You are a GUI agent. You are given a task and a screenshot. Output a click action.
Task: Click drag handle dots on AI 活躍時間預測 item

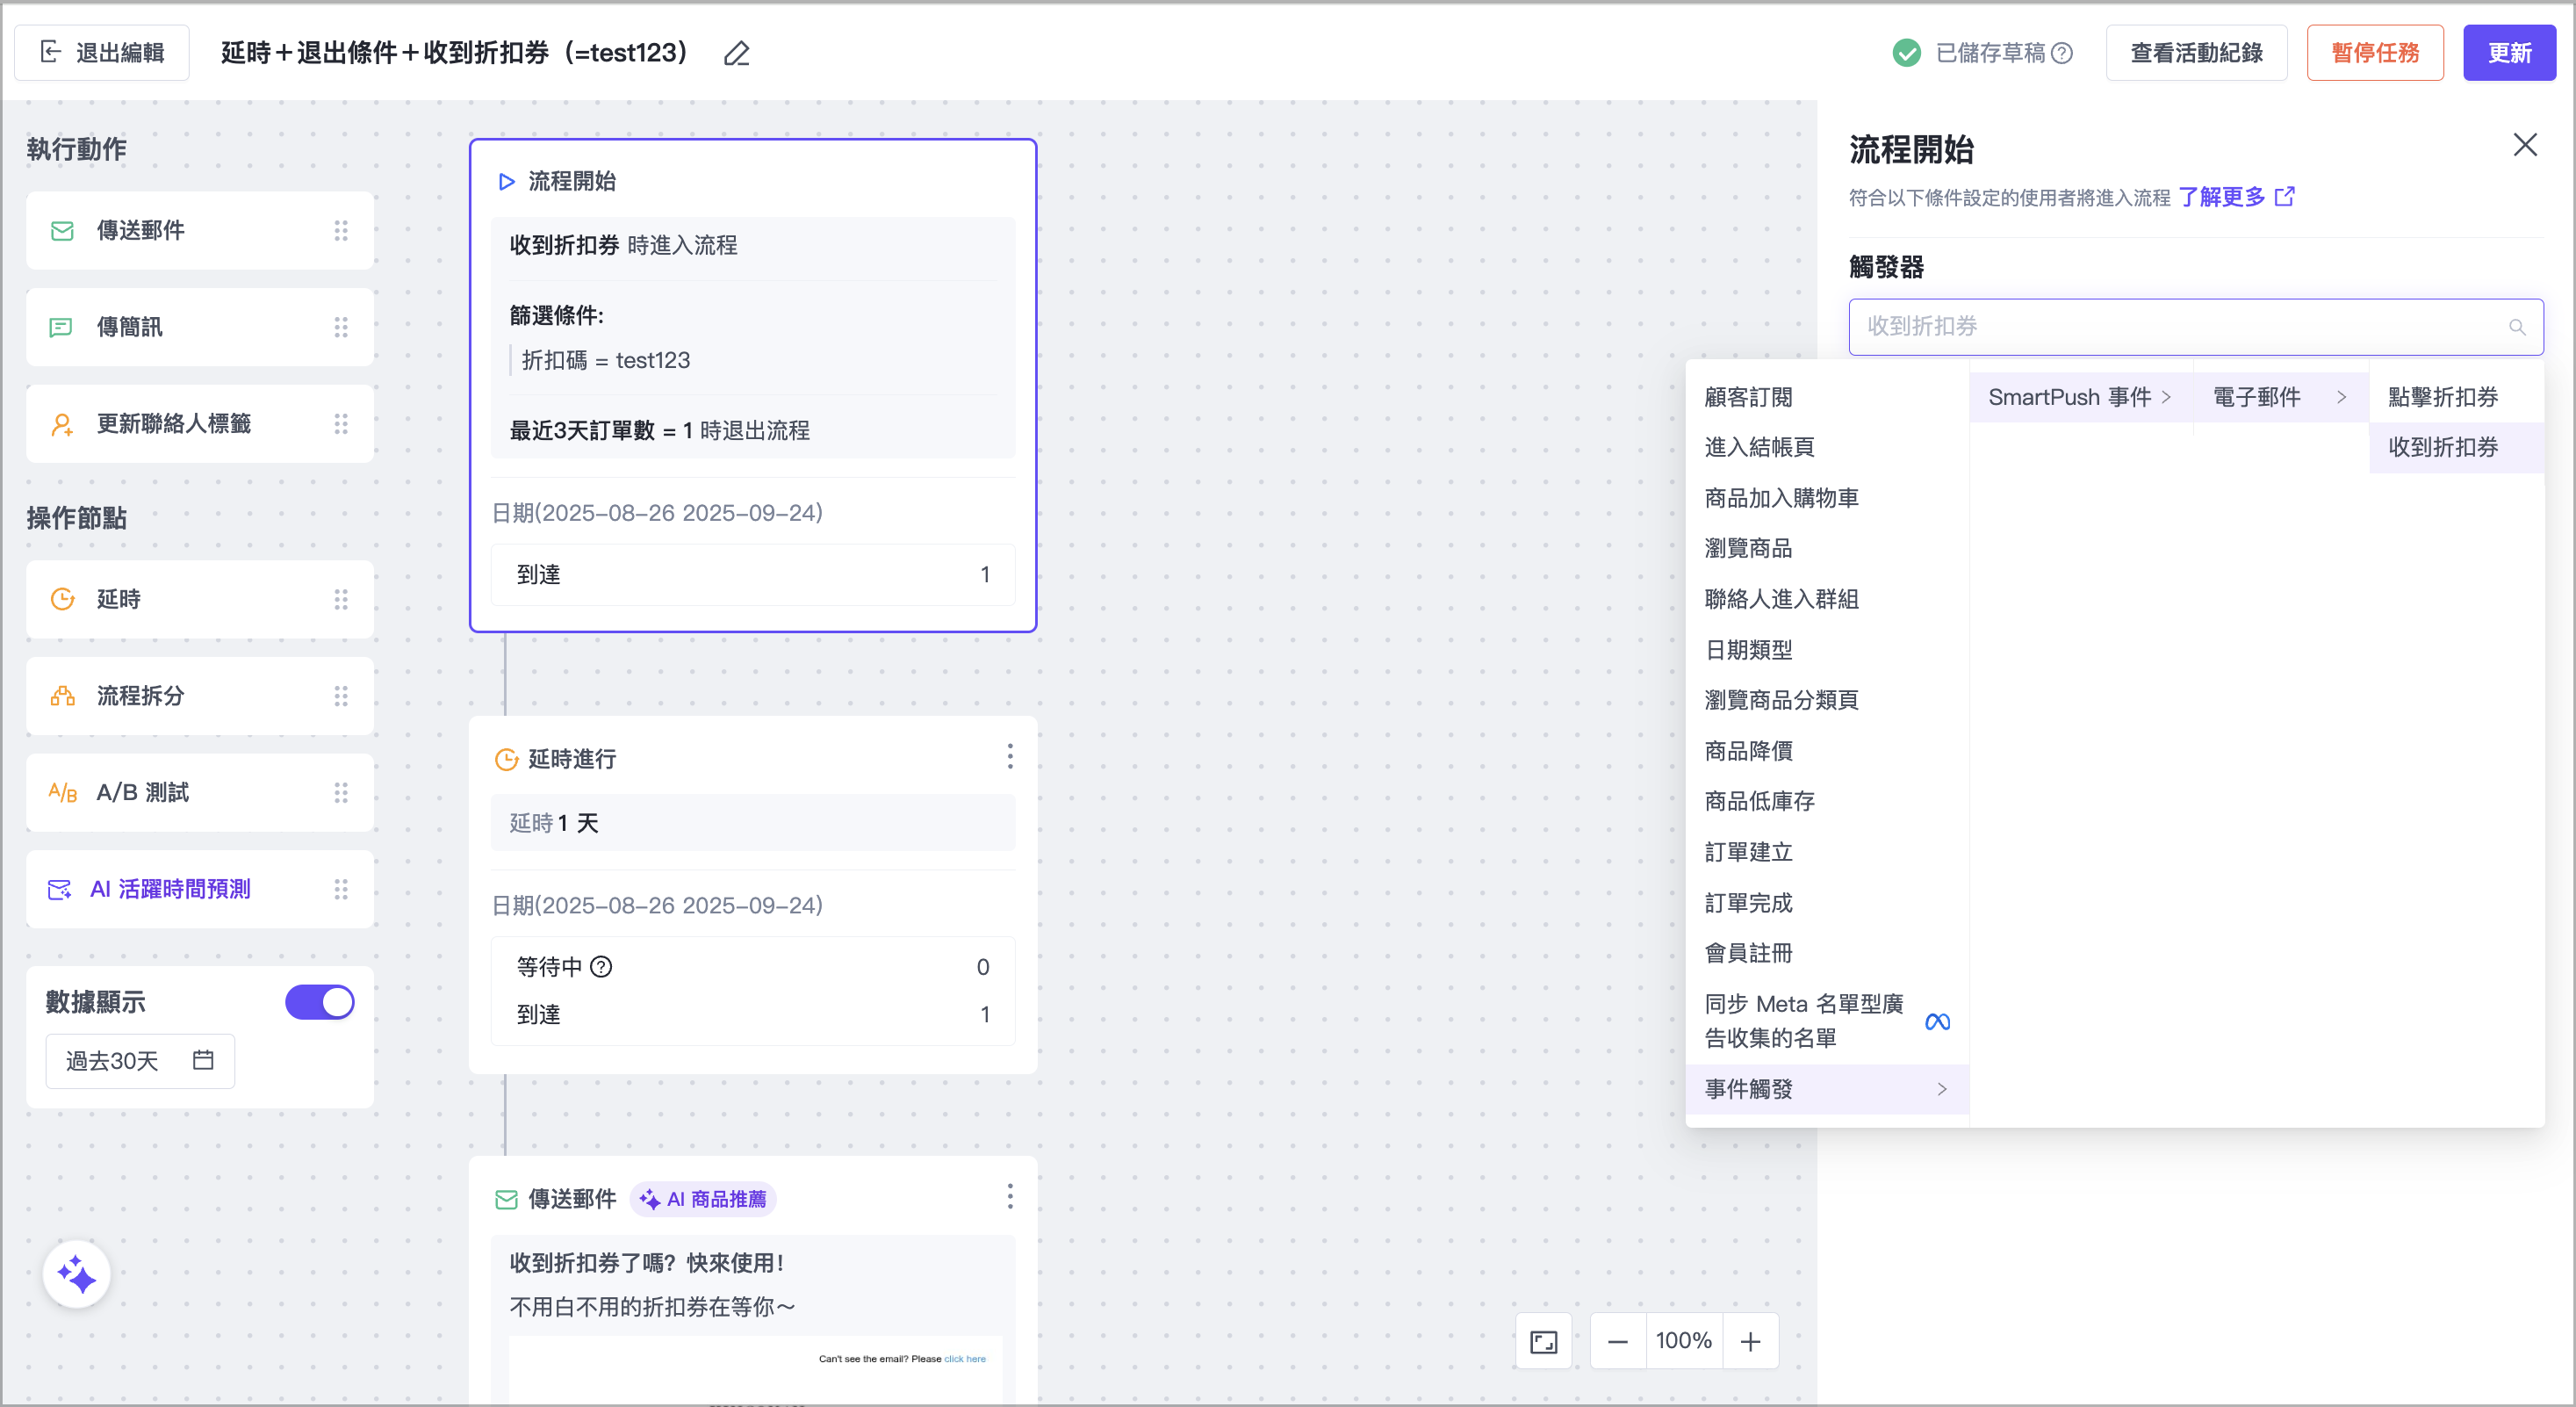tap(341, 889)
